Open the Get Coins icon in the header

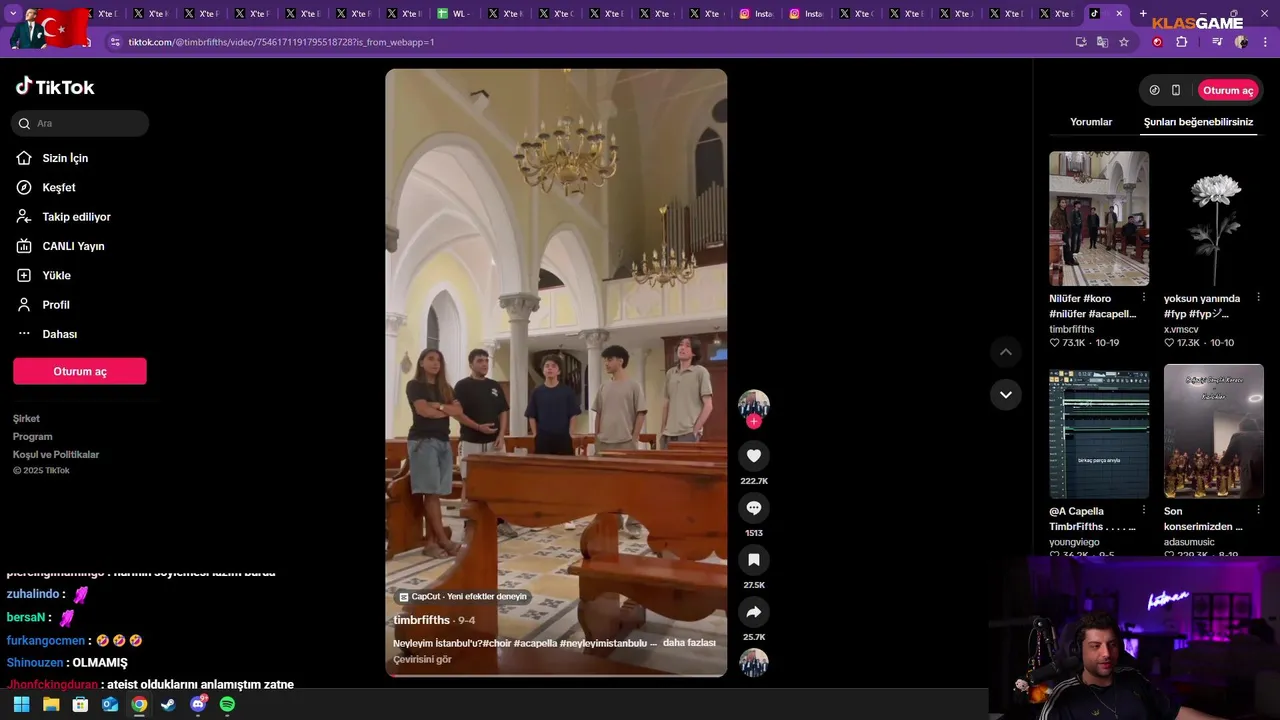tap(1154, 90)
